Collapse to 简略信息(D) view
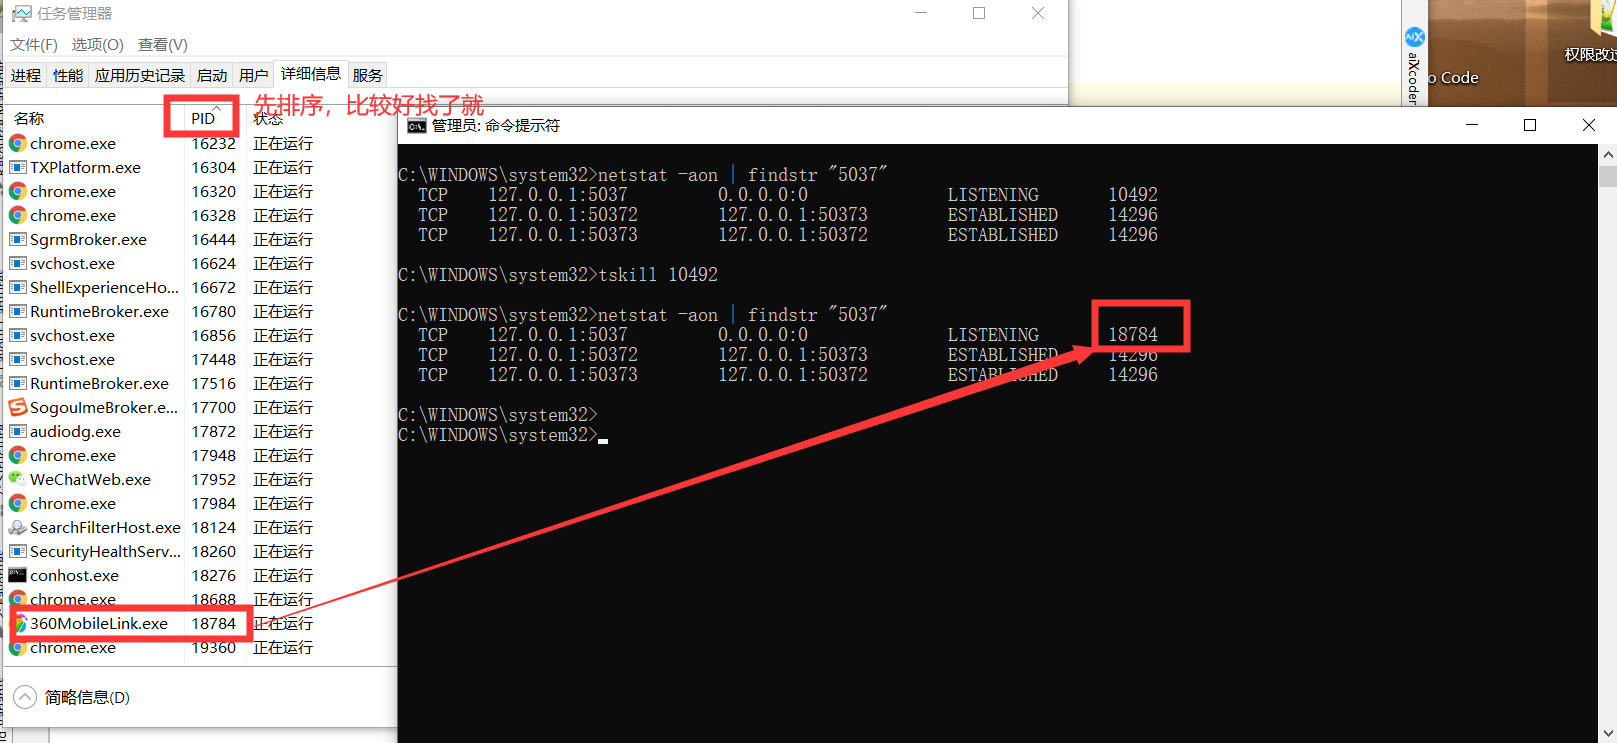The width and height of the screenshot is (1617, 743). 72,697
